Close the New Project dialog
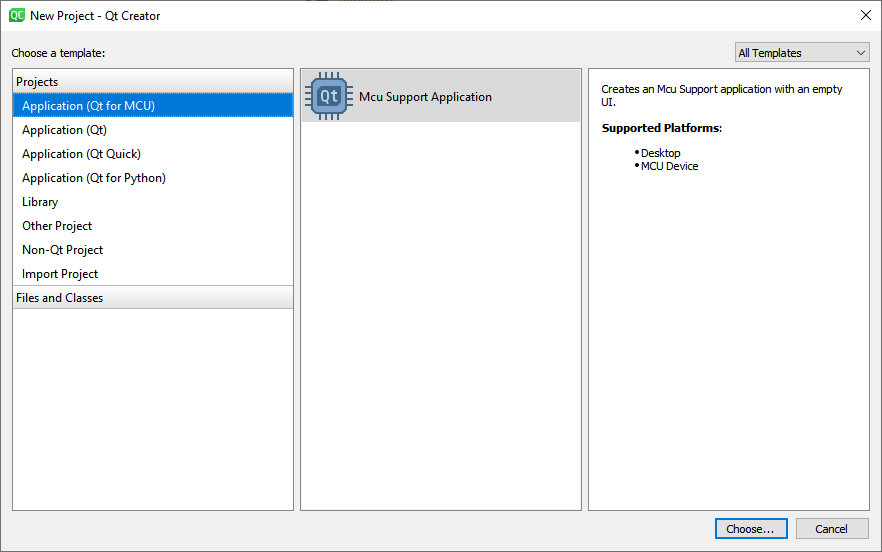 [x=865, y=15]
